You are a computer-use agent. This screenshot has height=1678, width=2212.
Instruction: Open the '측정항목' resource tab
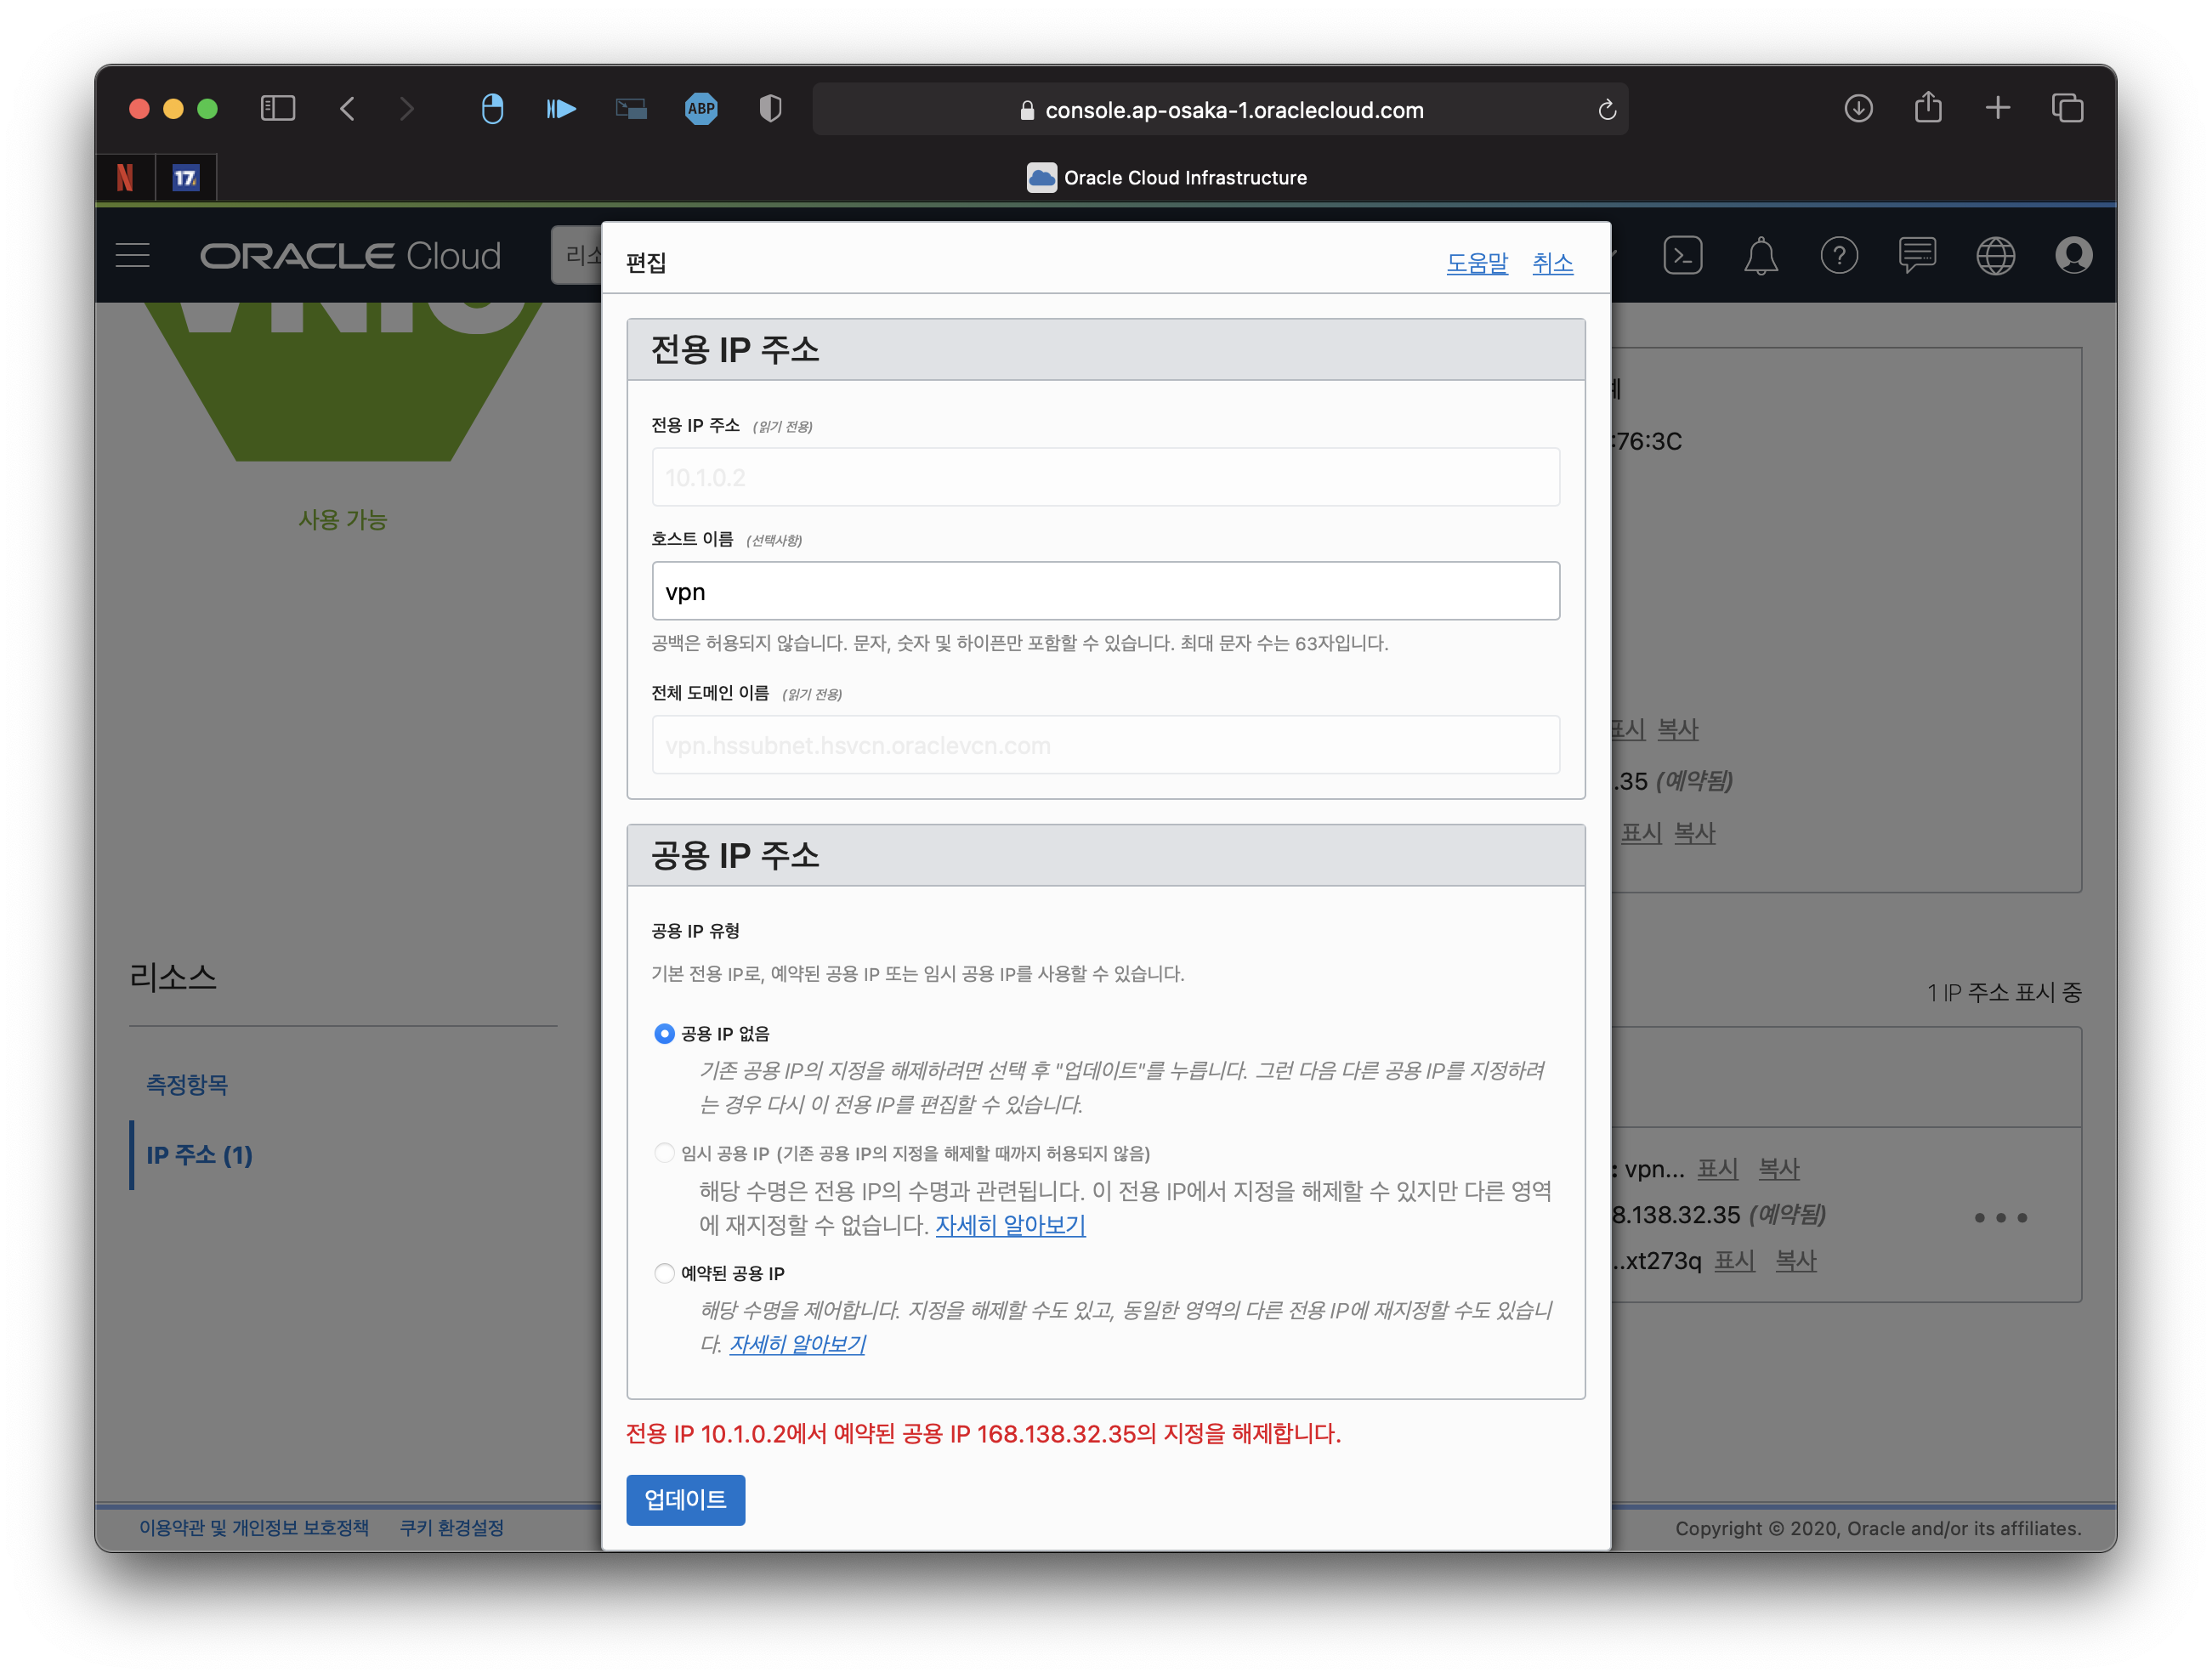(187, 1085)
